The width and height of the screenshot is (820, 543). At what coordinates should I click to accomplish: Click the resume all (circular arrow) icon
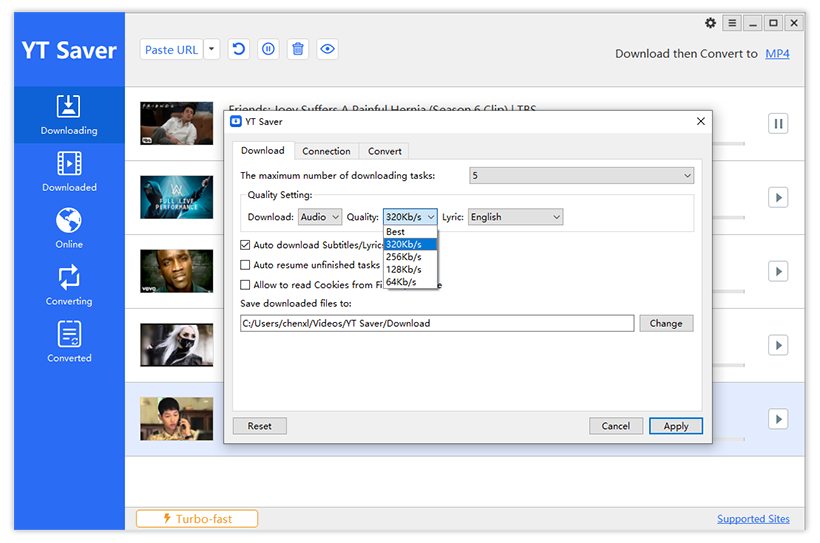coord(238,49)
